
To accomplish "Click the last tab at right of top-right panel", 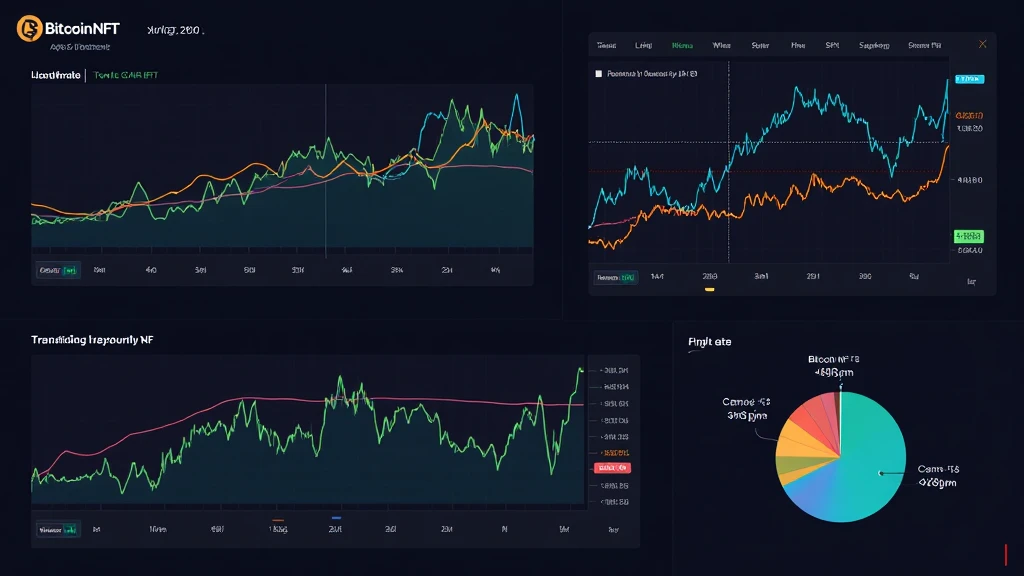I will point(923,45).
